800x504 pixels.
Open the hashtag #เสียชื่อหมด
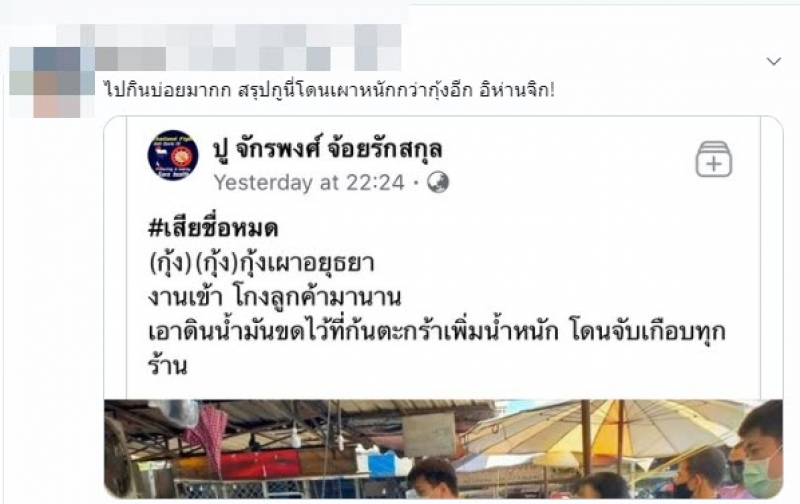[x=213, y=228]
